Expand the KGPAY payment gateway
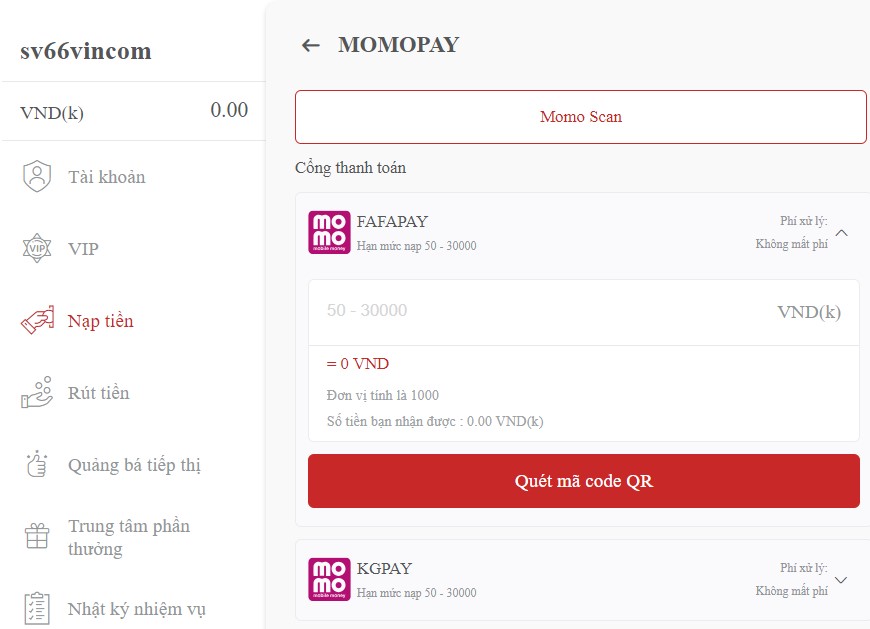This screenshot has height=629, width=870. 841,580
